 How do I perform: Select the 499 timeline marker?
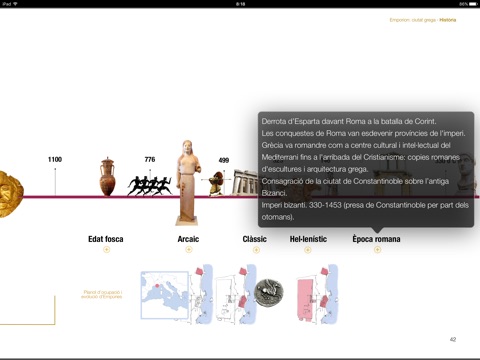pos(224,160)
